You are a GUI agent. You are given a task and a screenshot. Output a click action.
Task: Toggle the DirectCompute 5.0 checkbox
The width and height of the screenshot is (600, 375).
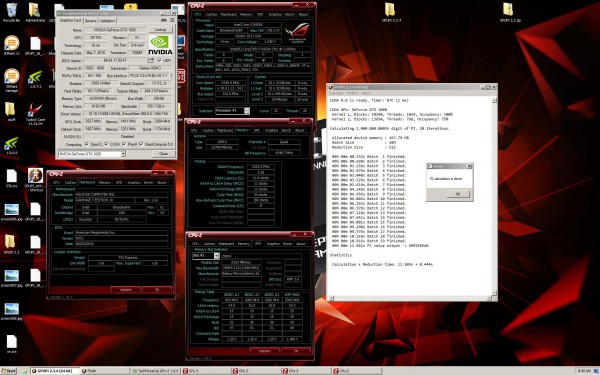pyautogui.click(x=141, y=144)
